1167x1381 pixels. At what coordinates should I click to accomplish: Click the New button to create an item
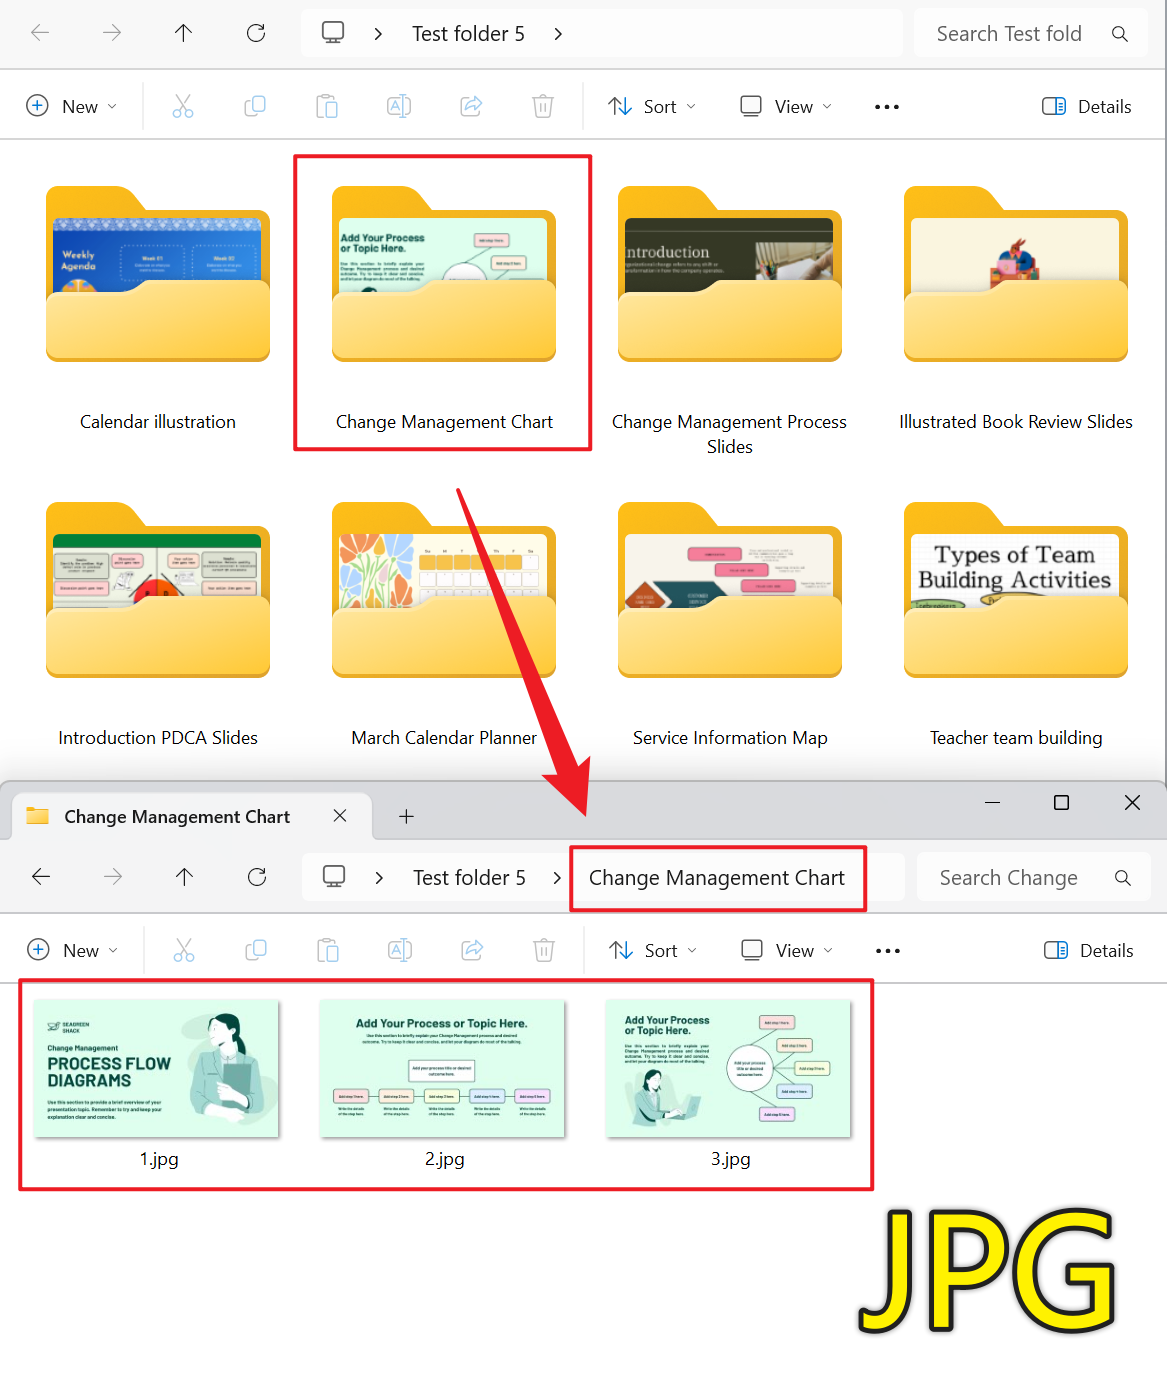[70, 106]
